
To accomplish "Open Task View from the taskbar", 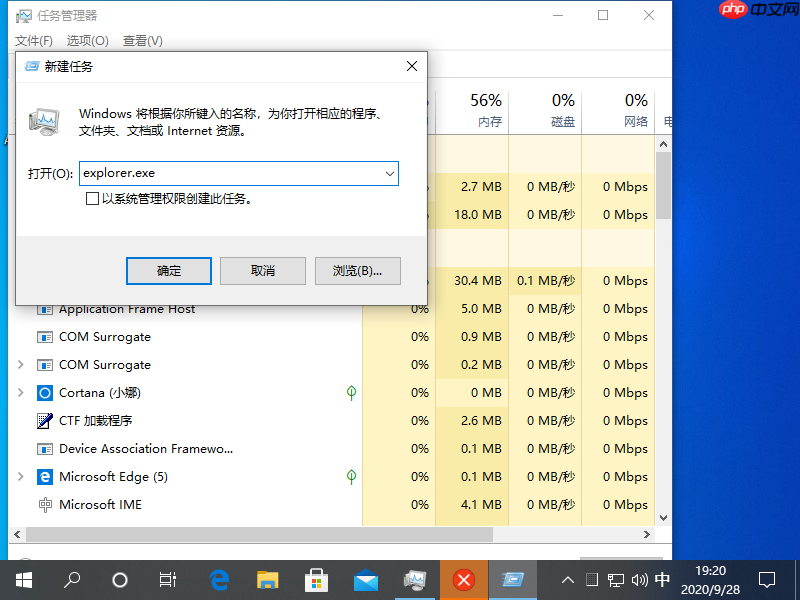I will pos(167,580).
